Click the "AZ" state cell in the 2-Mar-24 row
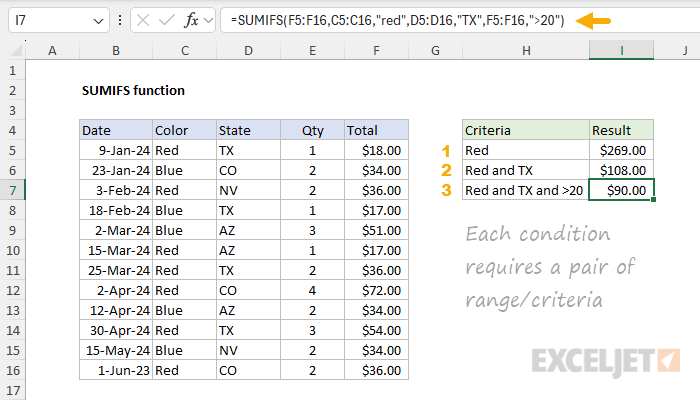 (249, 230)
